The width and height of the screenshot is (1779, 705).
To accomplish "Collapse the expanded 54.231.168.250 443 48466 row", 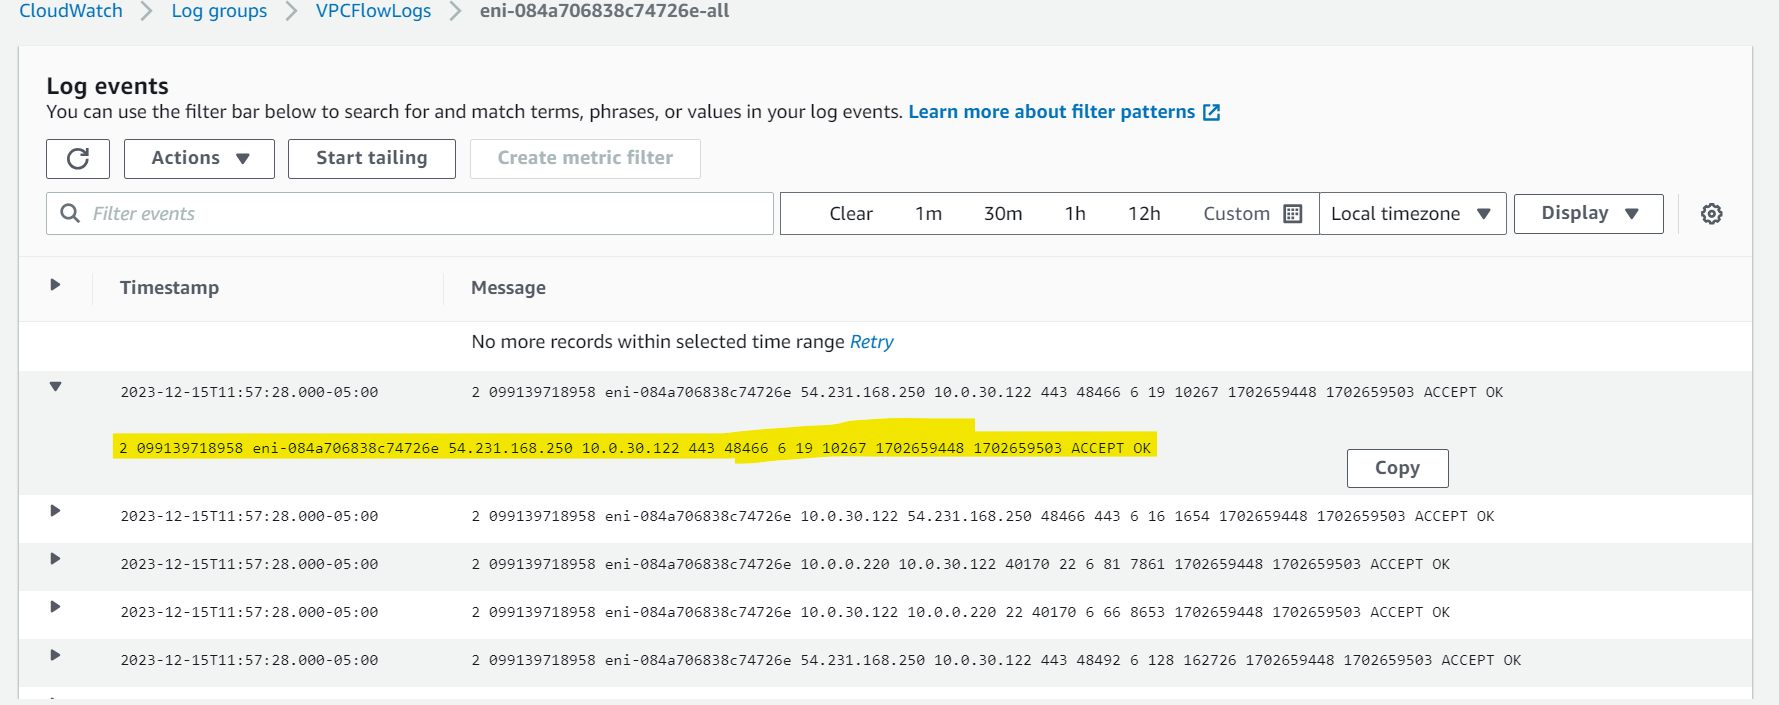I will click(56, 387).
